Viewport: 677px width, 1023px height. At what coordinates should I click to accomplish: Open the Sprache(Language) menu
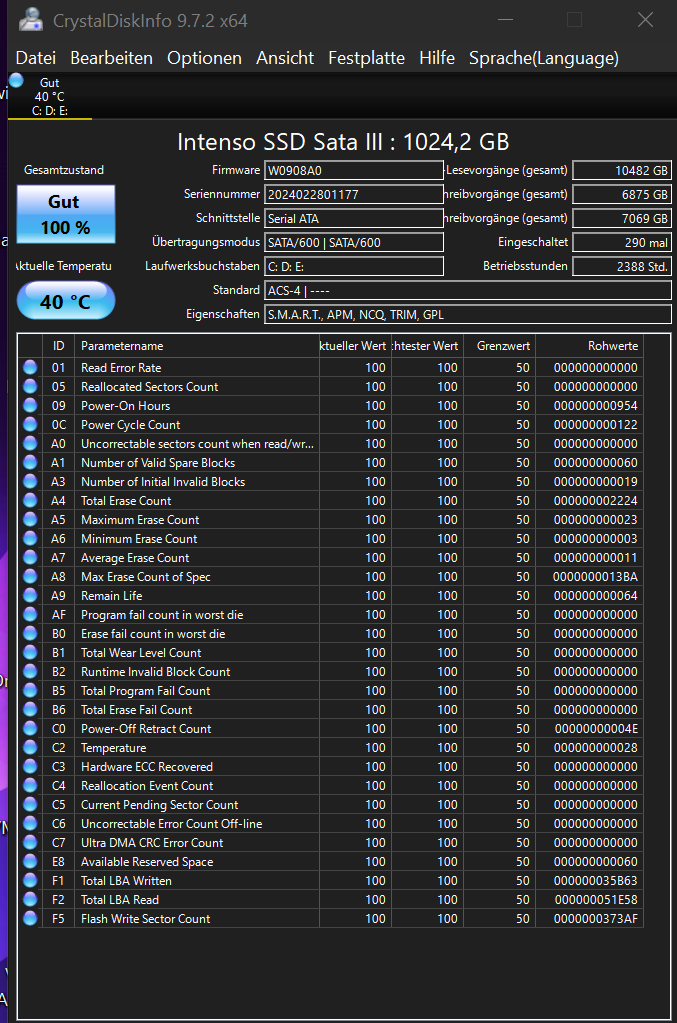click(x=544, y=58)
